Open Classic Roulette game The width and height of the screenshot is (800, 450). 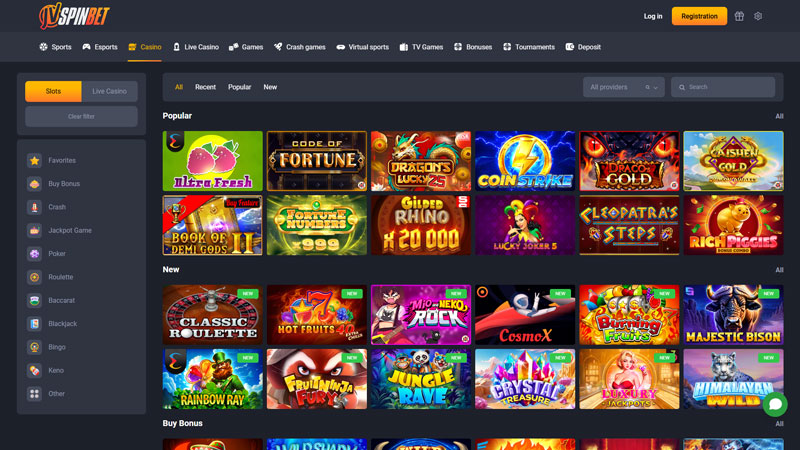(213, 315)
